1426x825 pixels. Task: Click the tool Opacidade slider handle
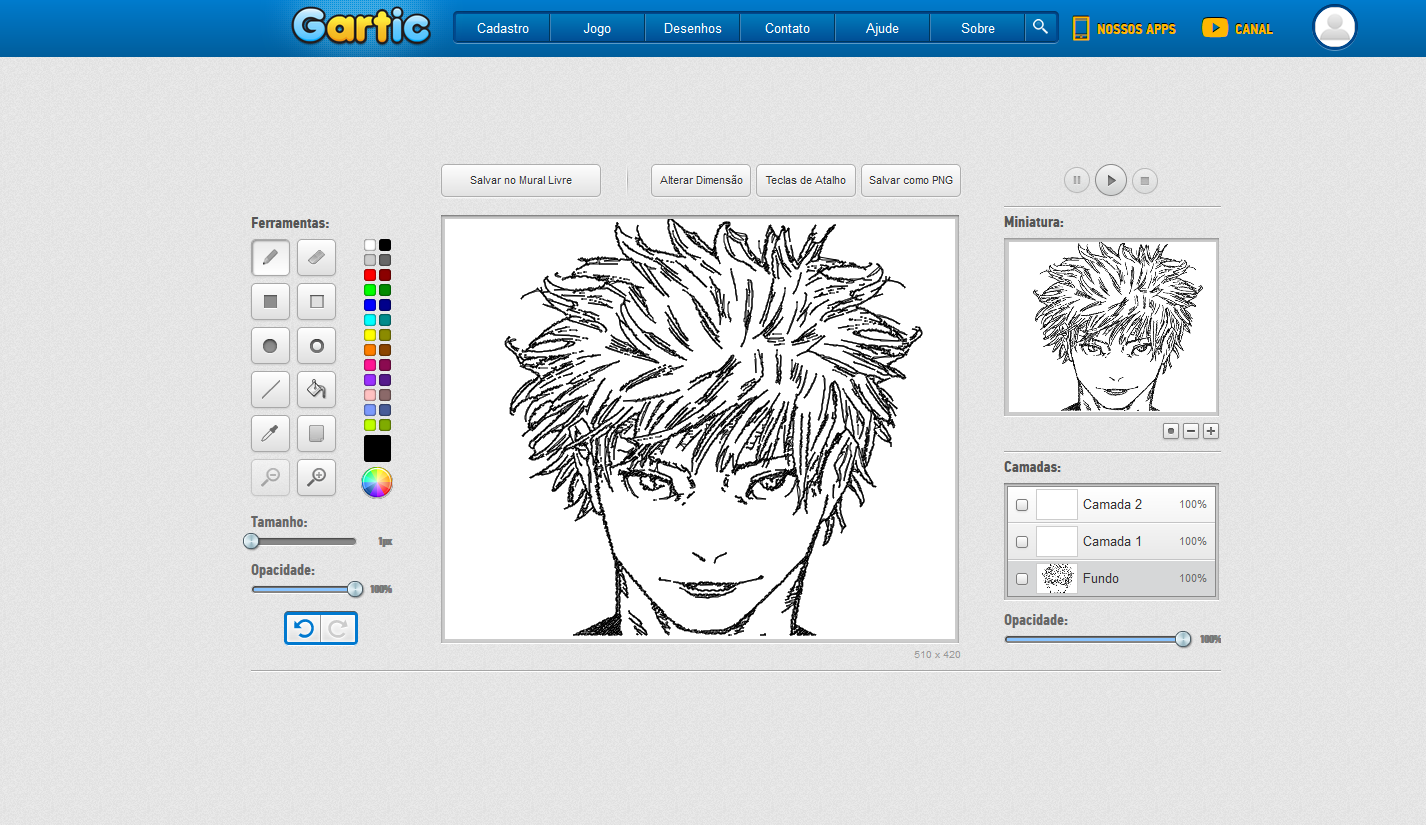coord(355,589)
